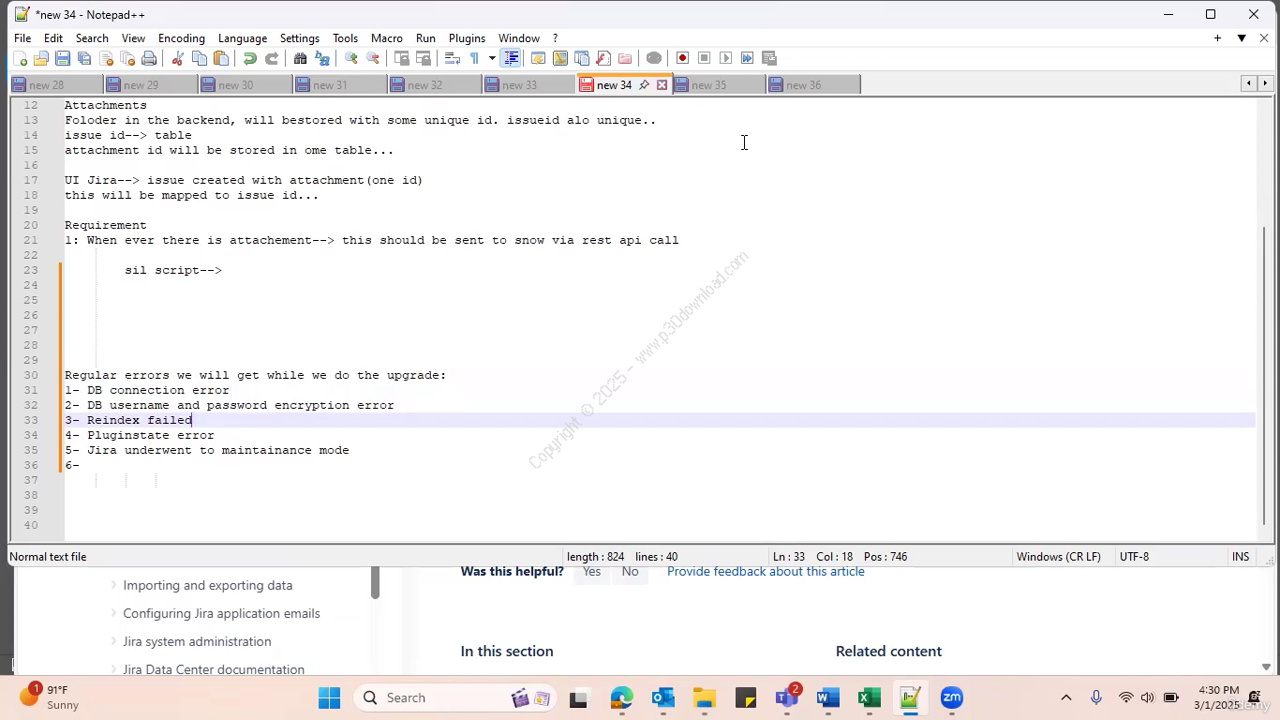Open a file using the Open toolbar icon

point(41,58)
